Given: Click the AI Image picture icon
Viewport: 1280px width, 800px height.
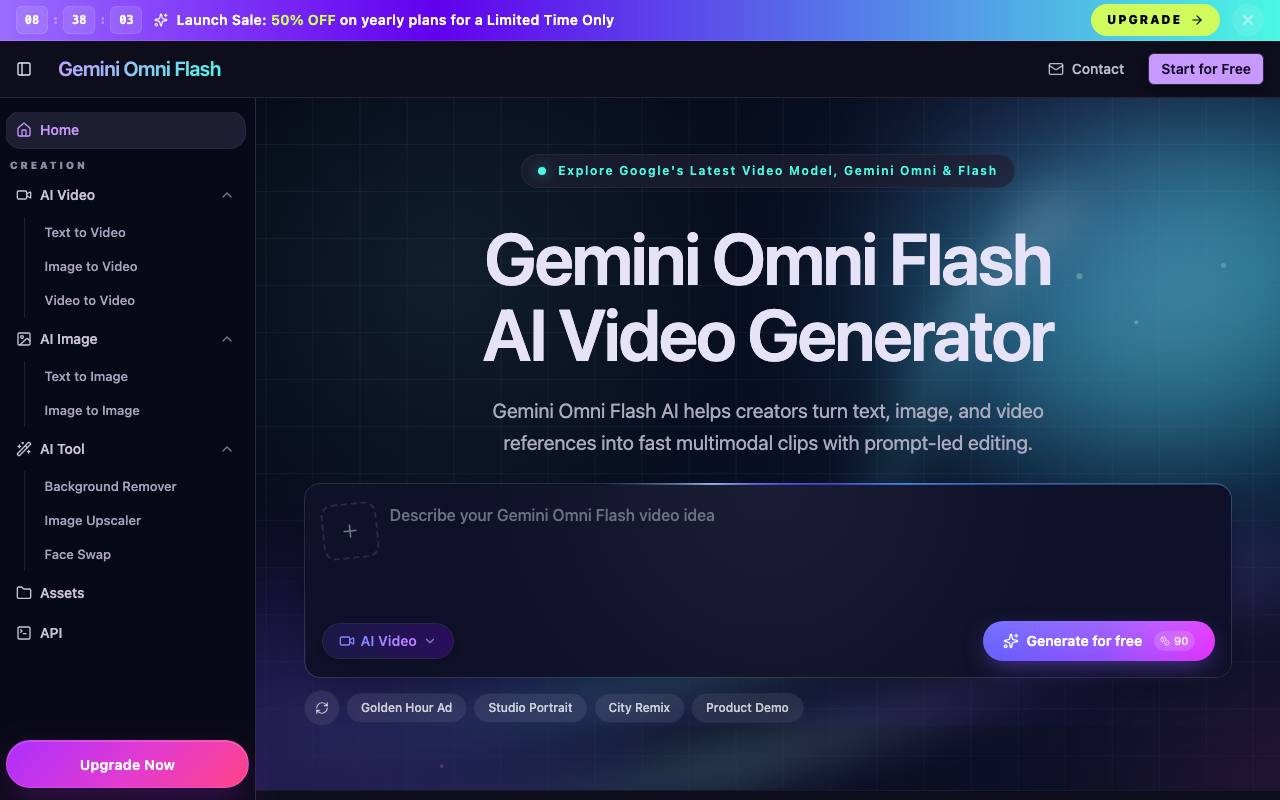Looking at the screenshot, I should [x=24, y=339].
